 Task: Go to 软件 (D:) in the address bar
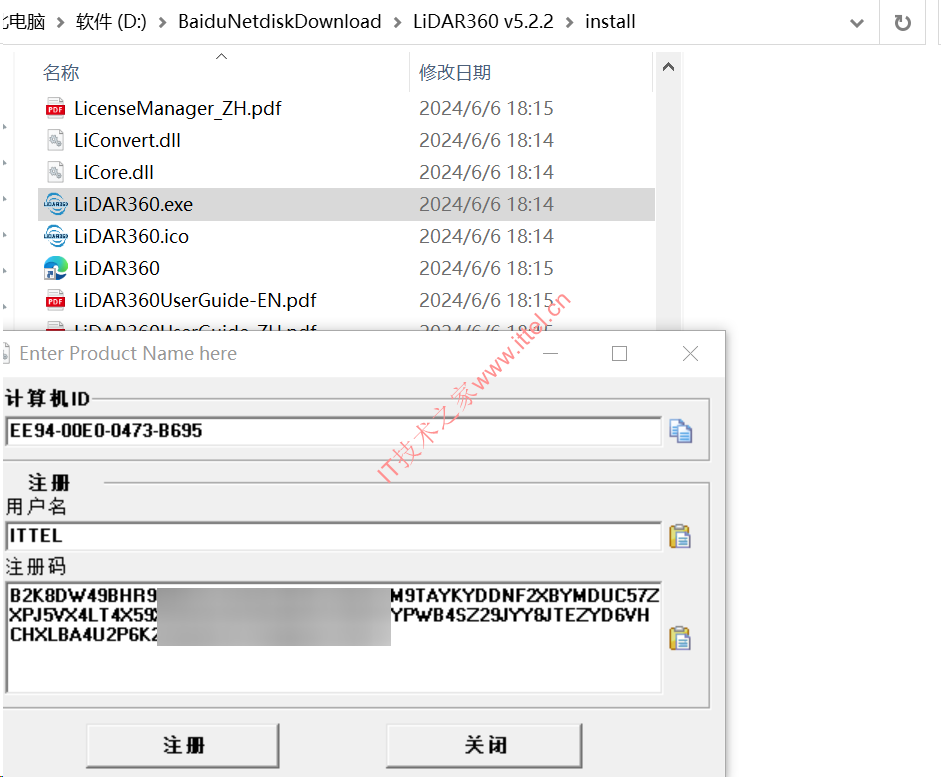tap(111, 22)
